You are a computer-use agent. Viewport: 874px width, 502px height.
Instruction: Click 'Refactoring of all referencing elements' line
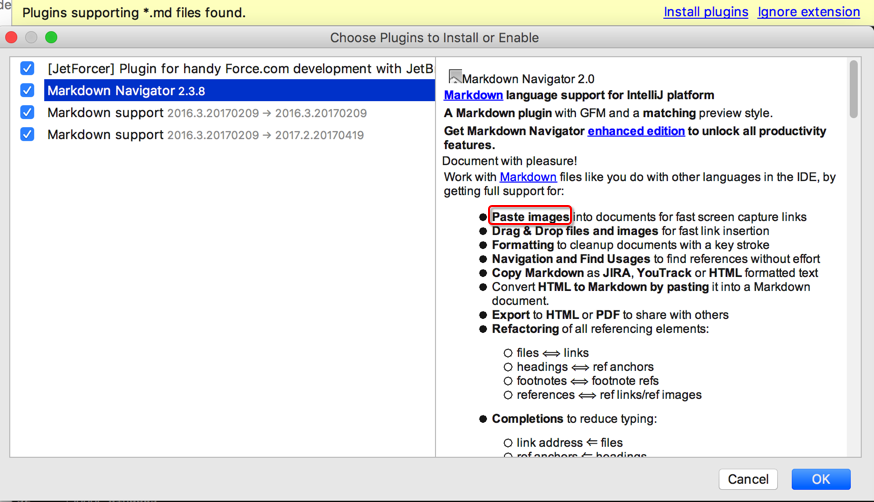coord(600,329)
